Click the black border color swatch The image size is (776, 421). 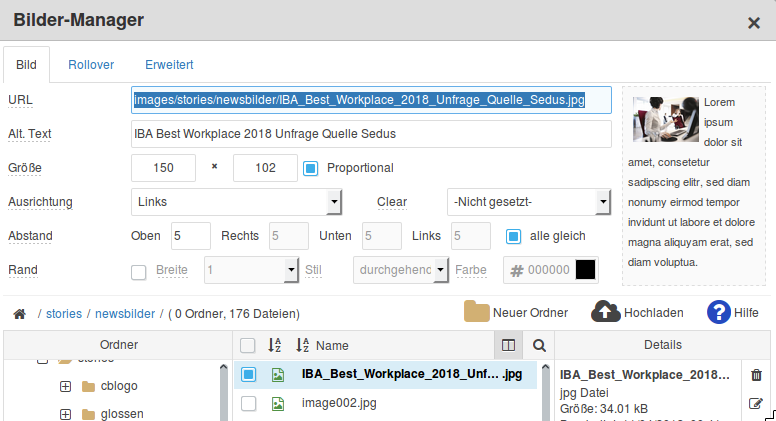(586, 270)
